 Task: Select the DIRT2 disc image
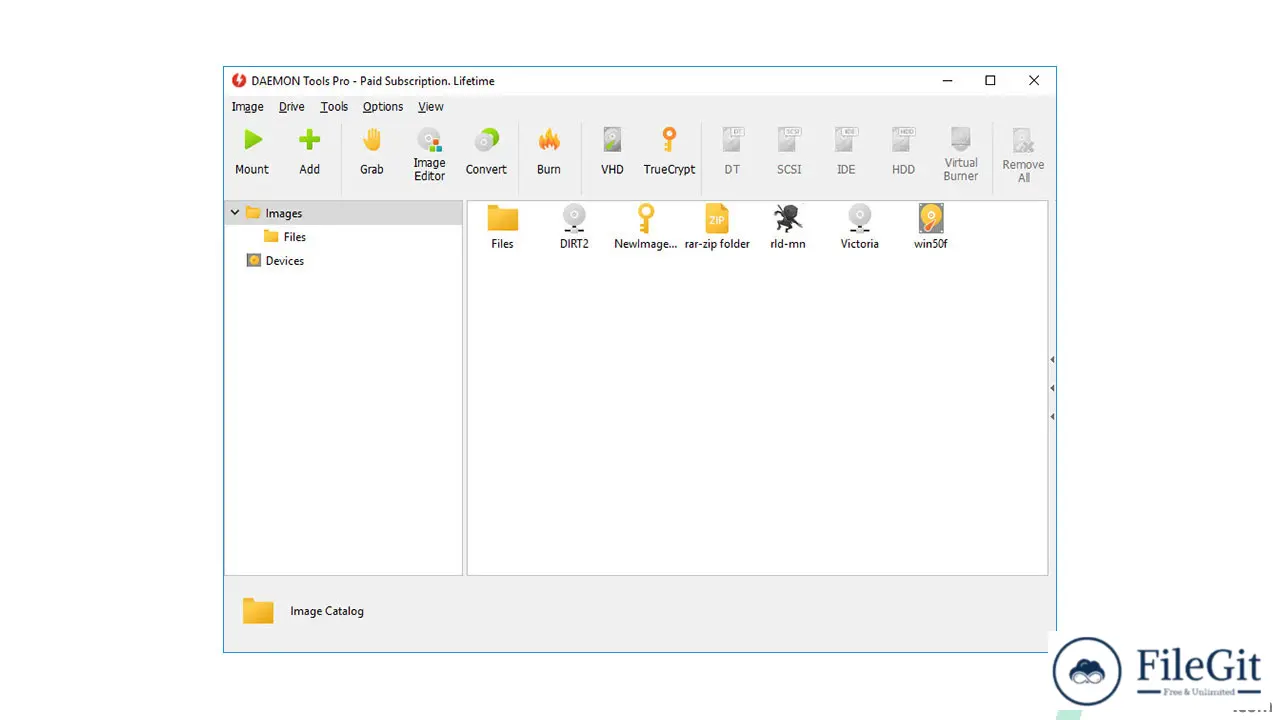[574, 227]
